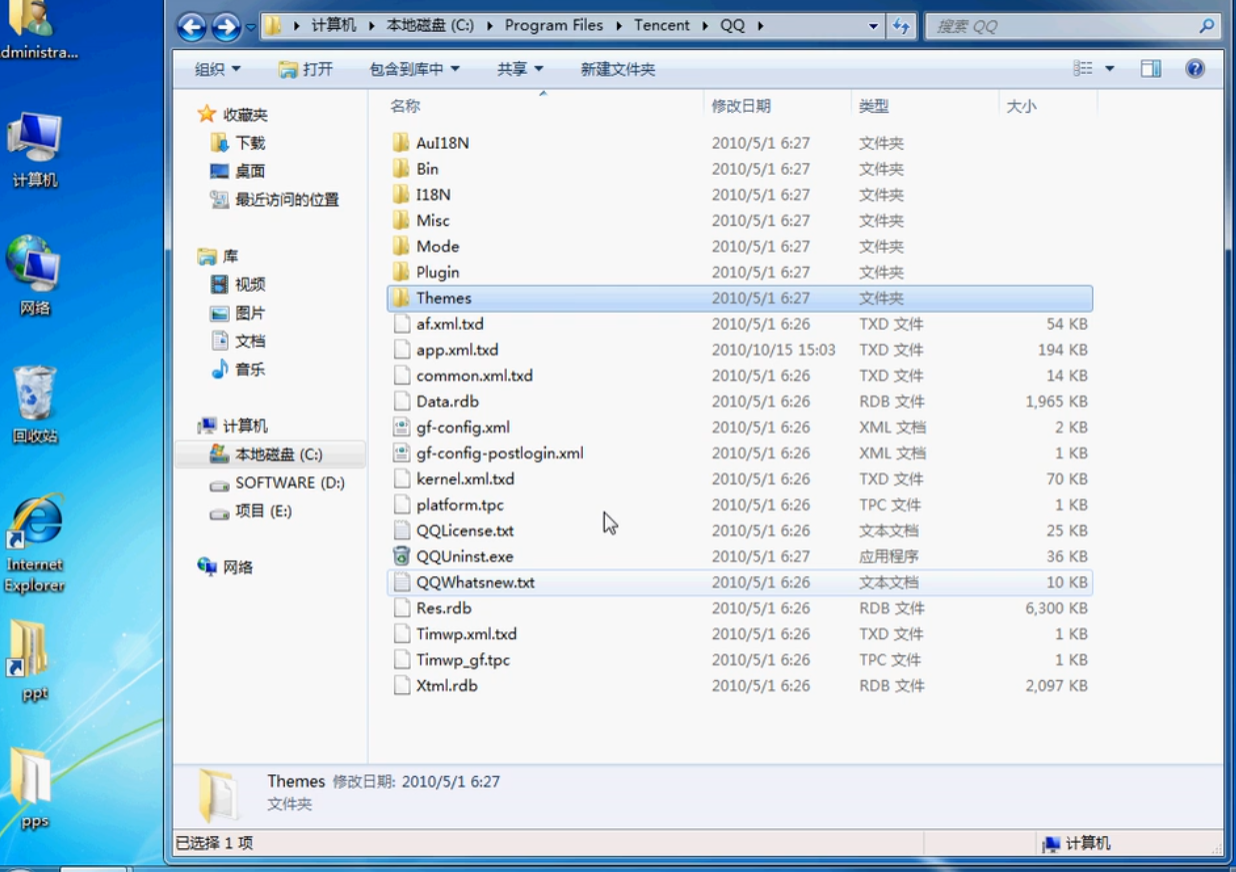Image resolution: width=1236 pixels, height=872 pixels.
Task: Click the search magnifier icon
Action: [1207, 26]
